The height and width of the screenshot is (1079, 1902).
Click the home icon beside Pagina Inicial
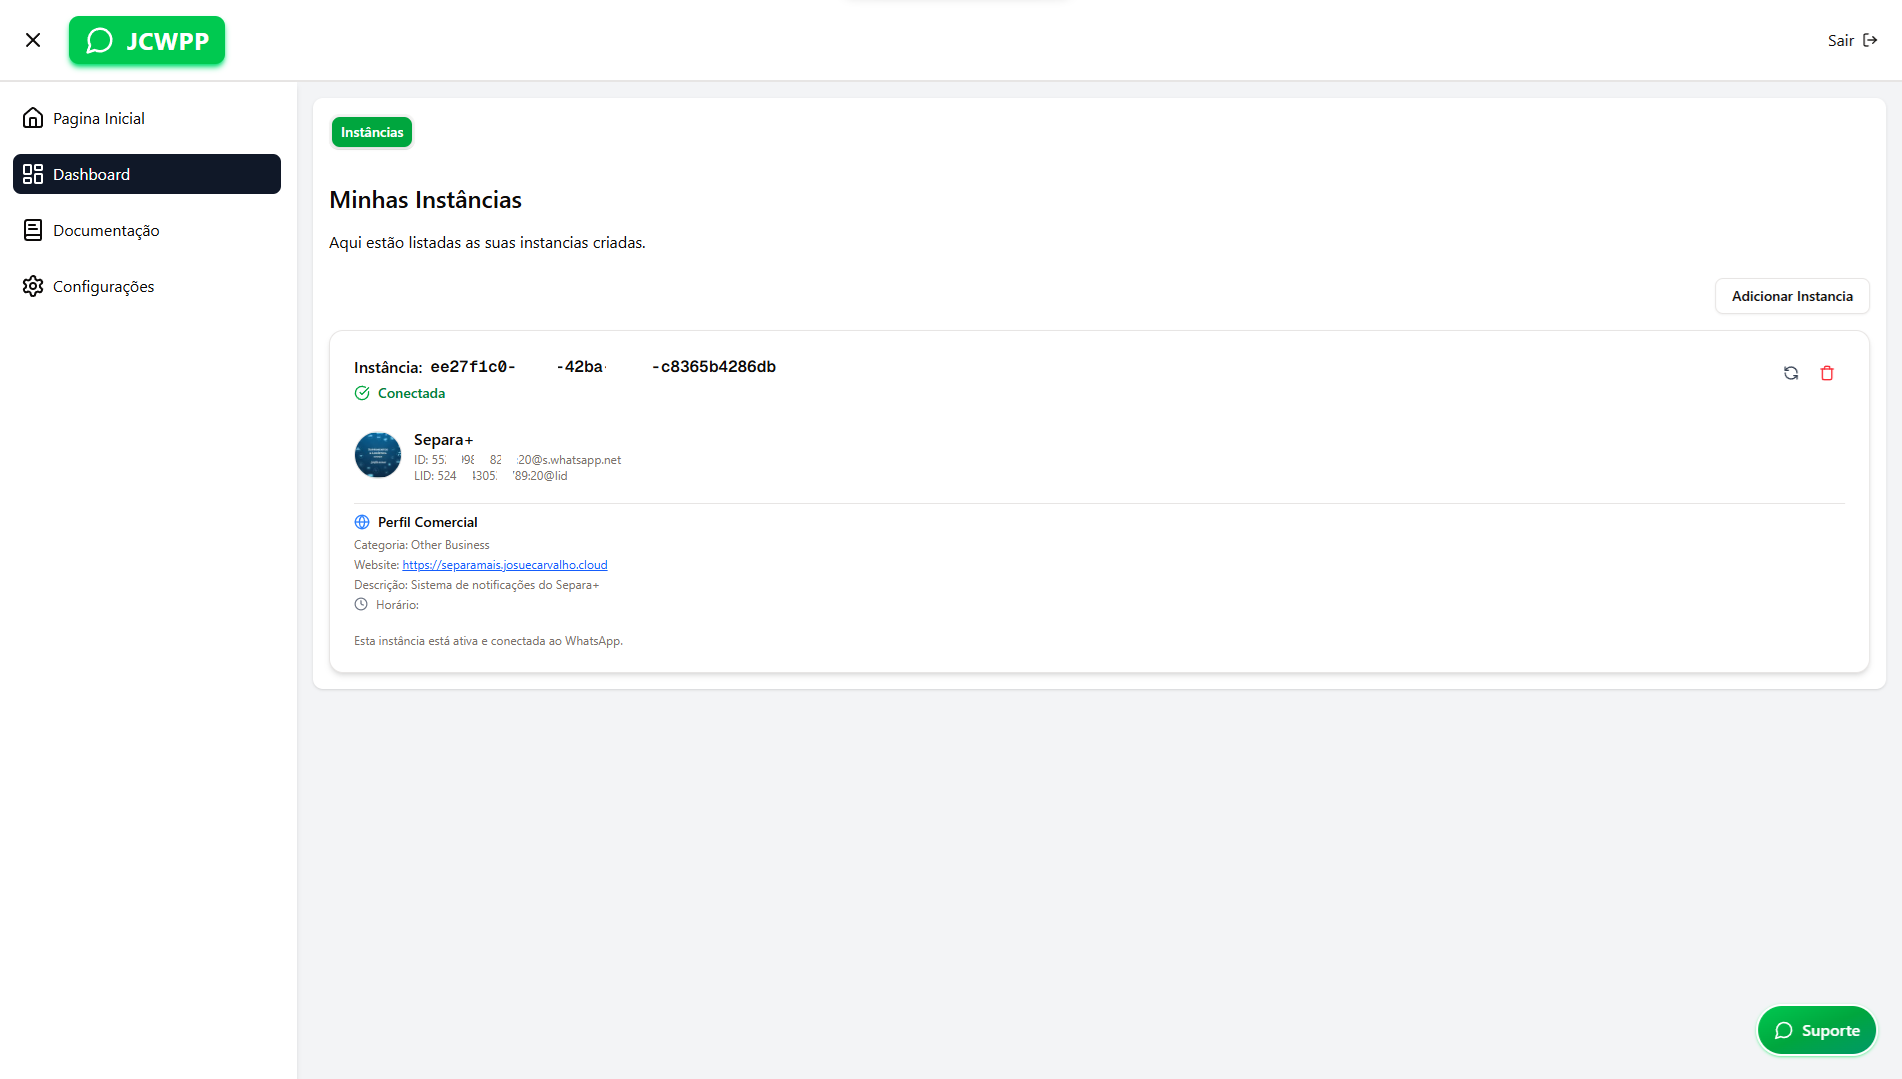(33, 118)
